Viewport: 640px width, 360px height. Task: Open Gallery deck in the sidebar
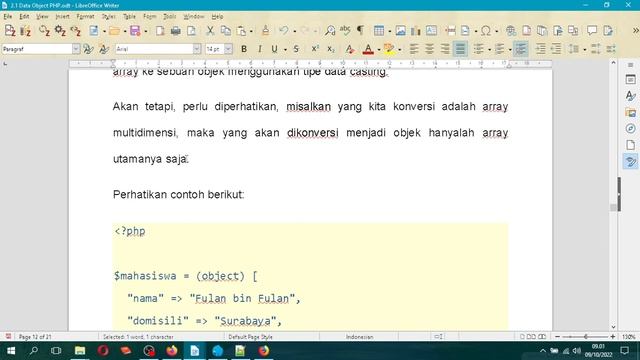tap(631, 112)
